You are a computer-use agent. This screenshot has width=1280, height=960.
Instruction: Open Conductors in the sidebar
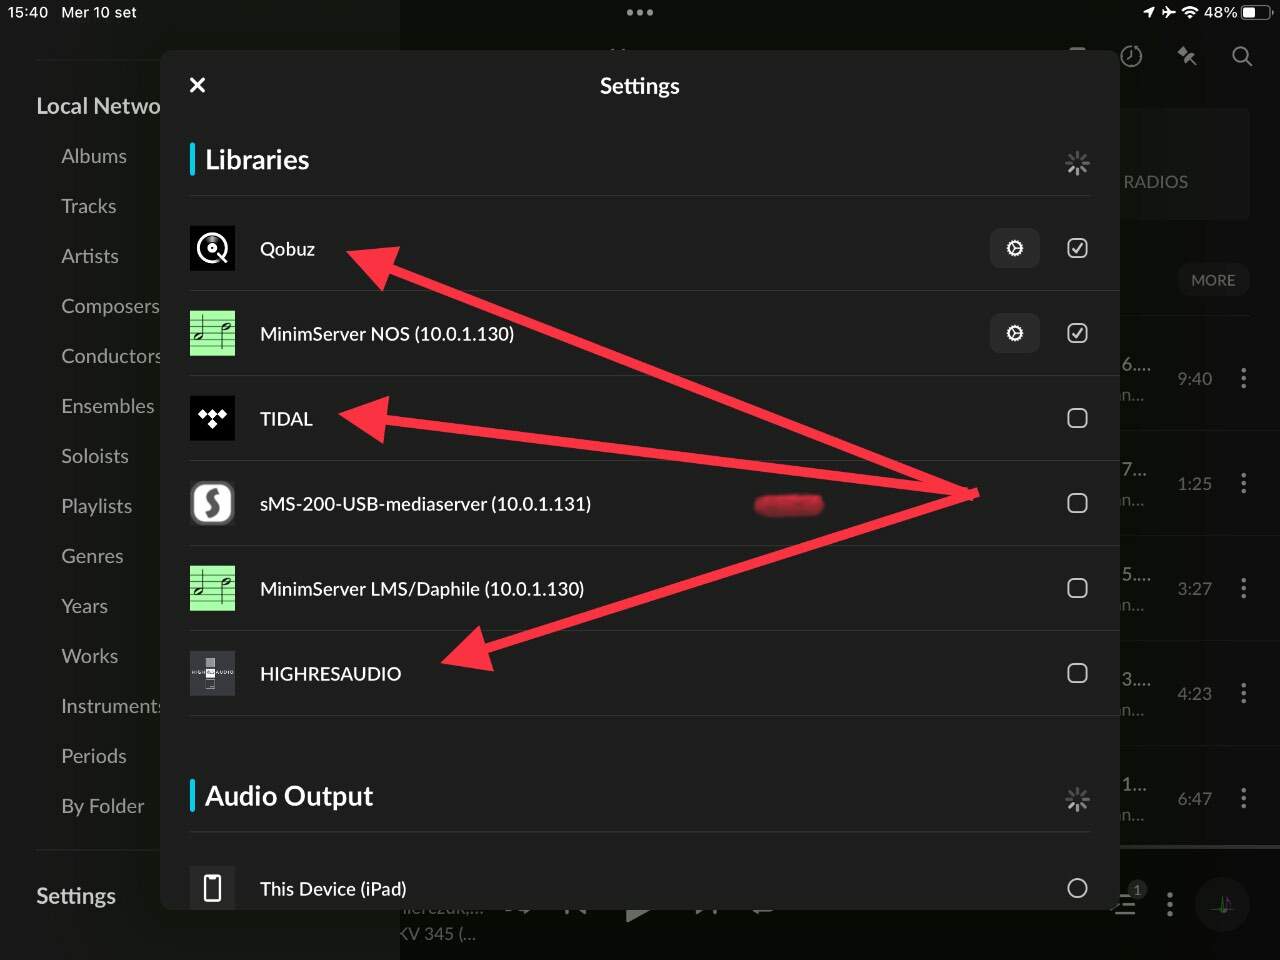tap(110, 356)
